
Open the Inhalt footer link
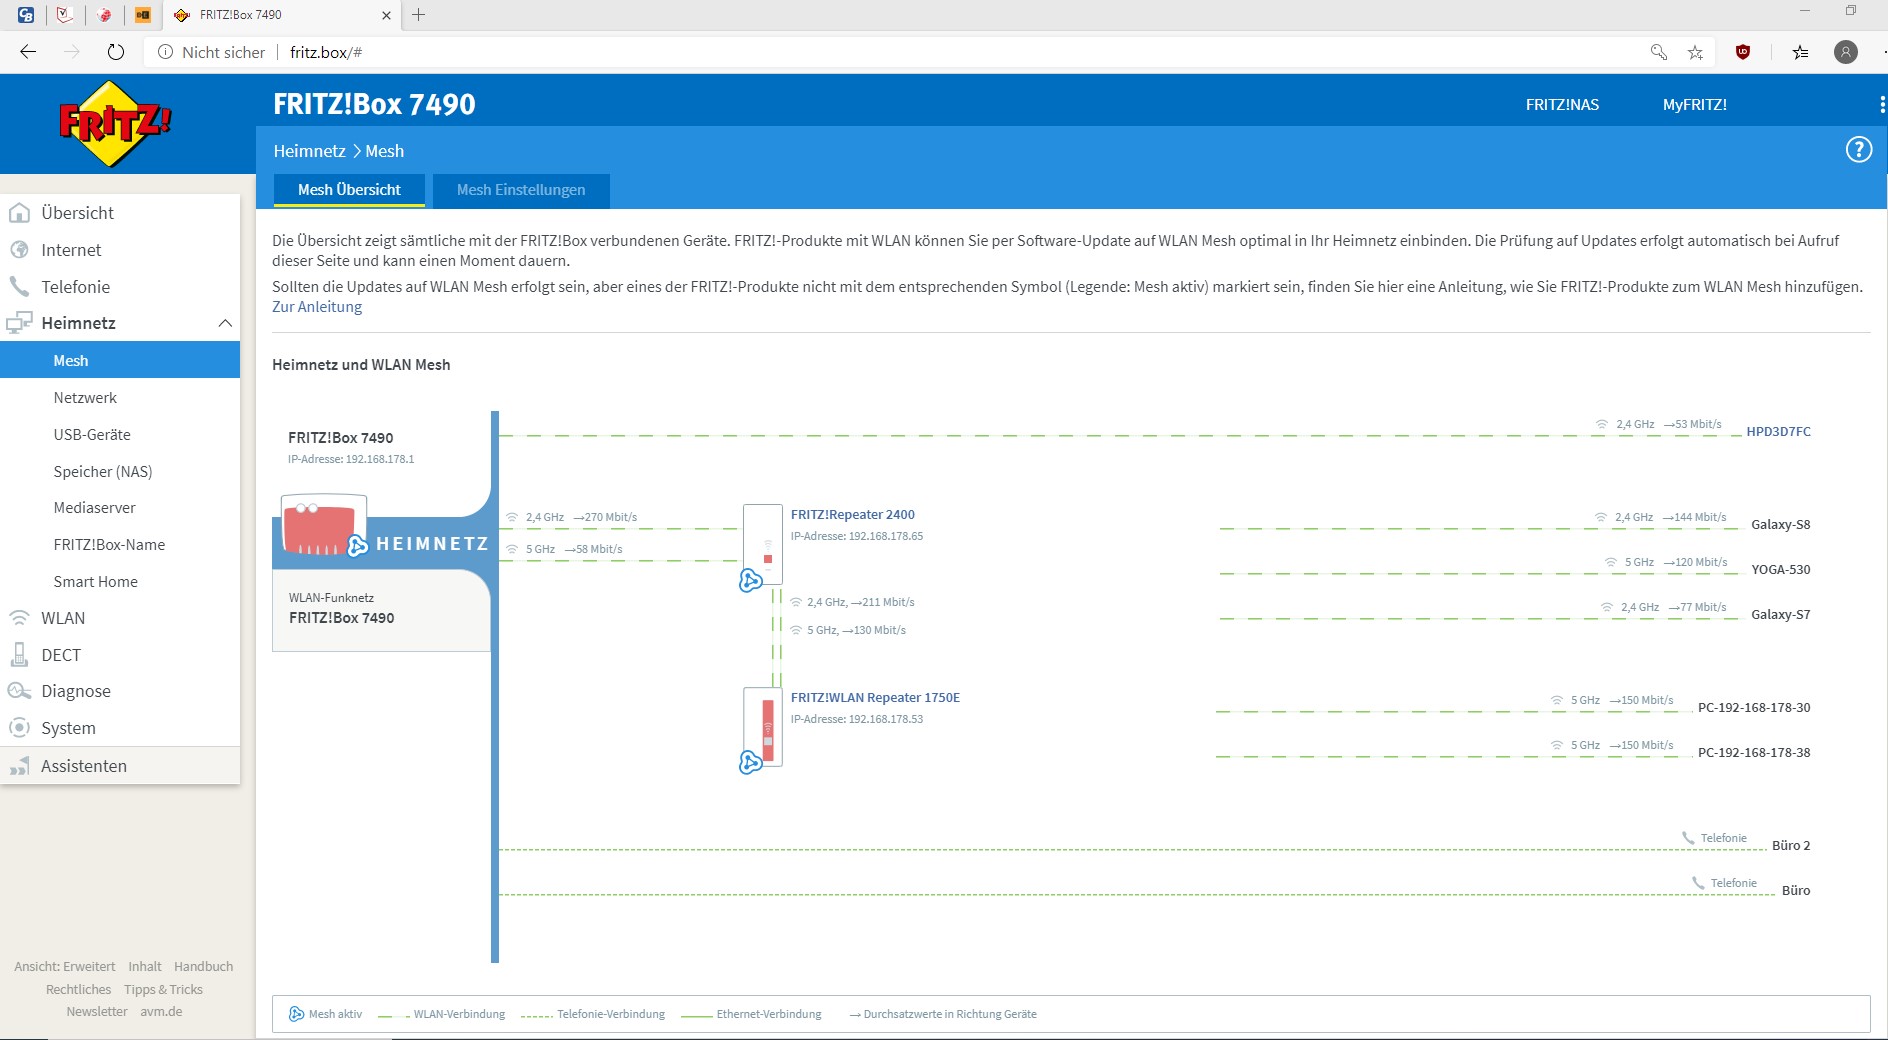[x=145, y=967]
